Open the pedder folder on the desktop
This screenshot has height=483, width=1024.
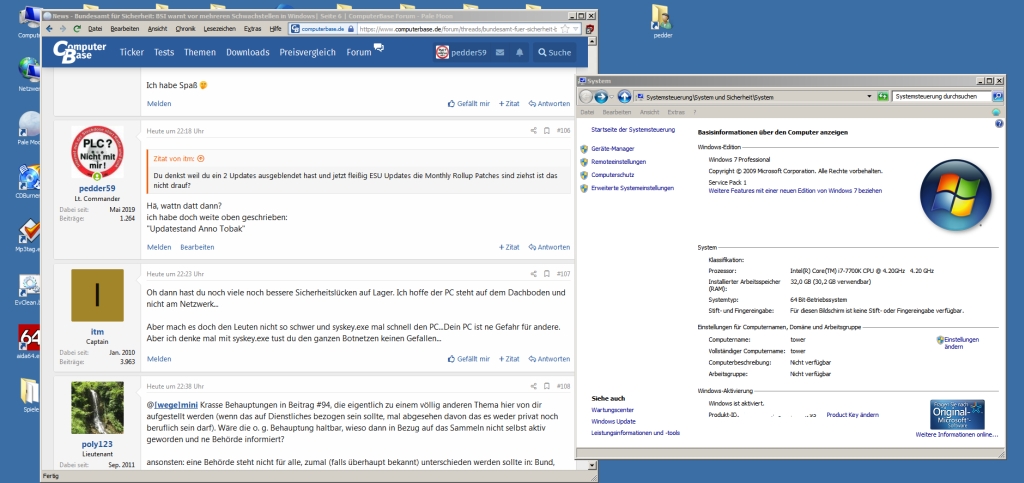[662, 22]
